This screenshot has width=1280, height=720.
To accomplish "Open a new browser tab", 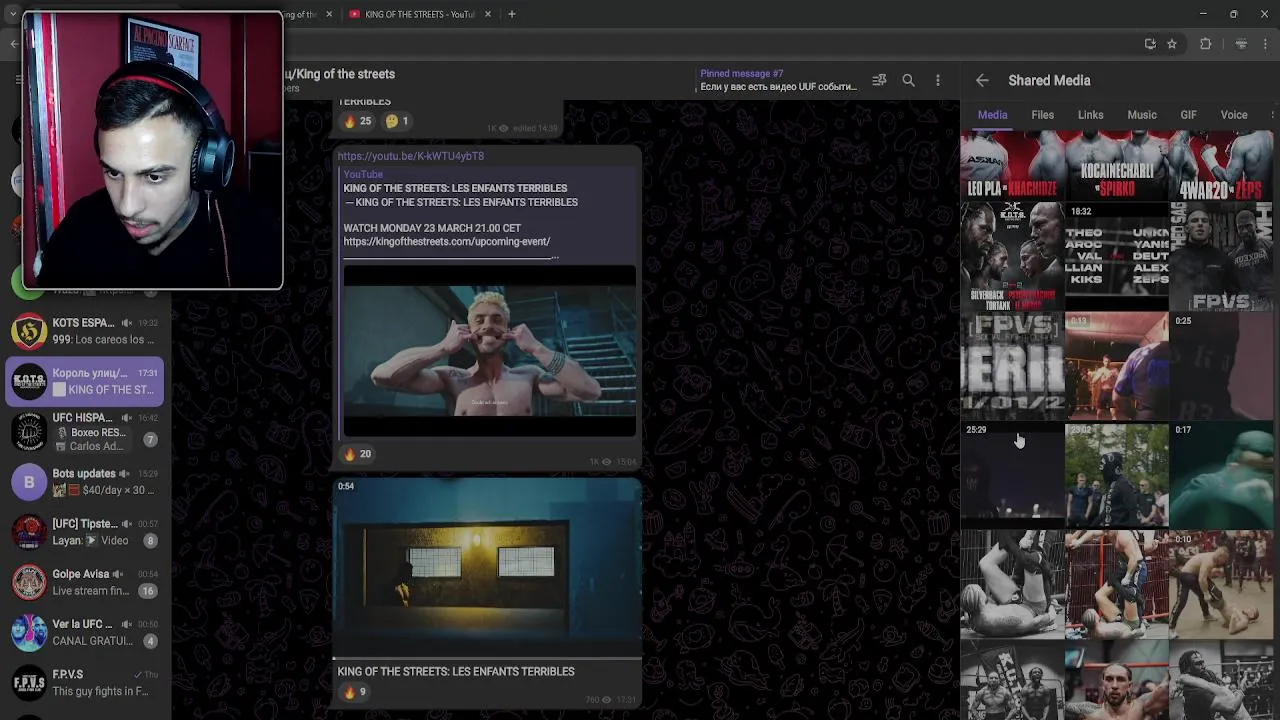I will tap(511, 14).
